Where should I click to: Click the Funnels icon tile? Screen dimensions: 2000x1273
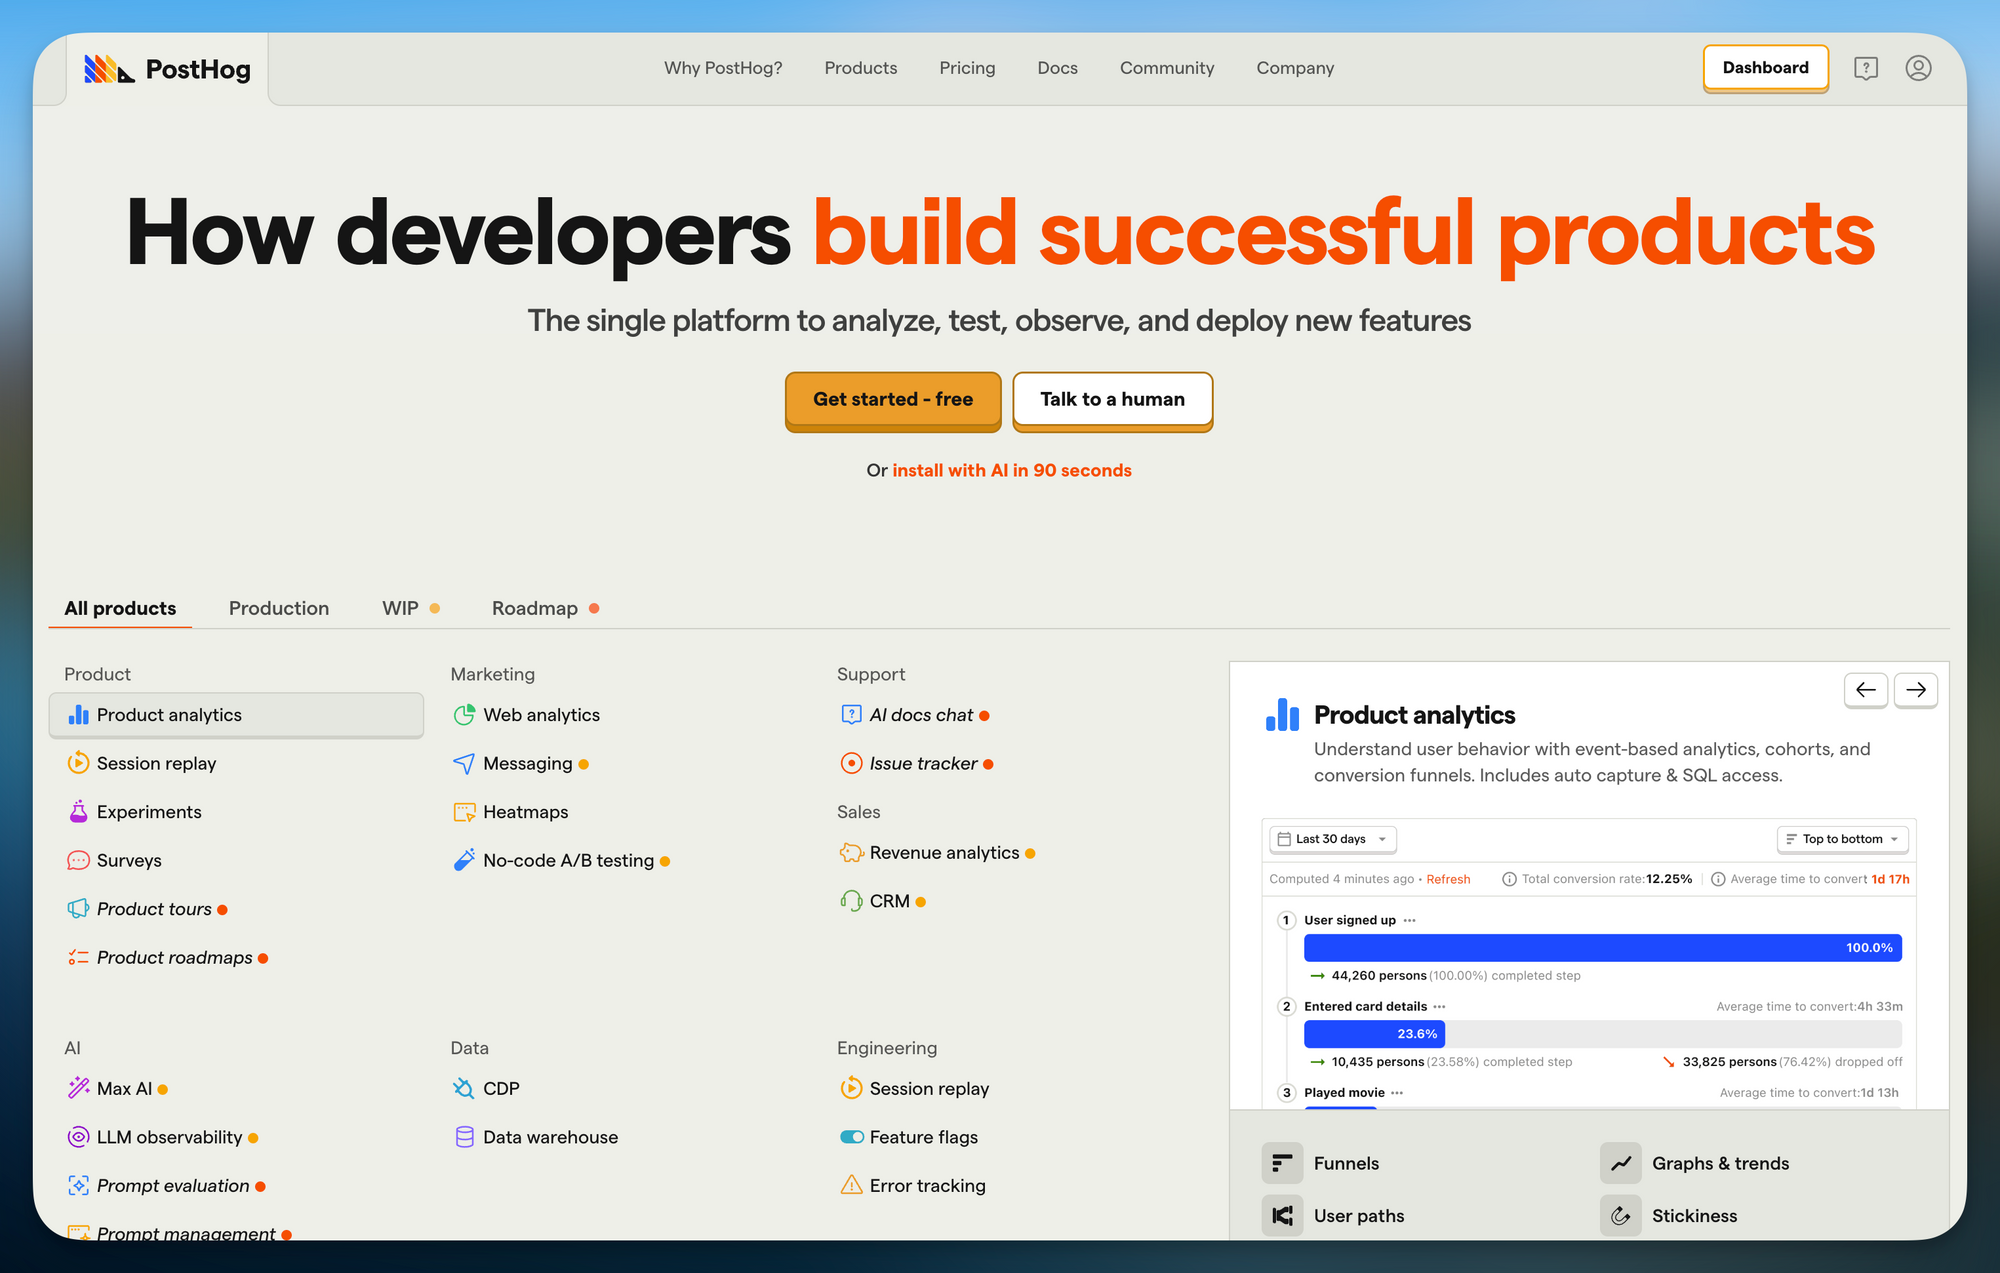click(x=1282, y=1163)
